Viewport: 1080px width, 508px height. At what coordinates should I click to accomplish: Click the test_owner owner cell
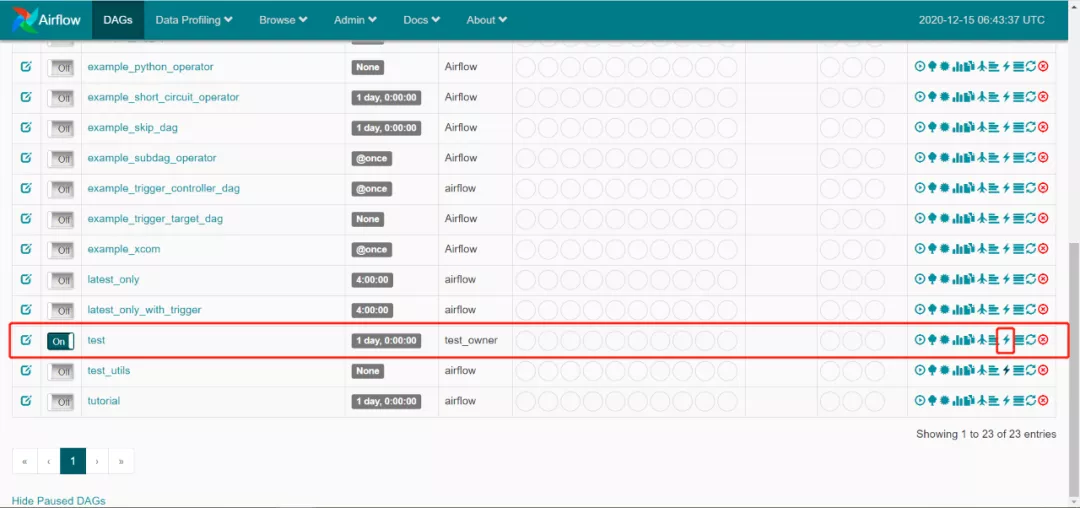click(471, 340)
